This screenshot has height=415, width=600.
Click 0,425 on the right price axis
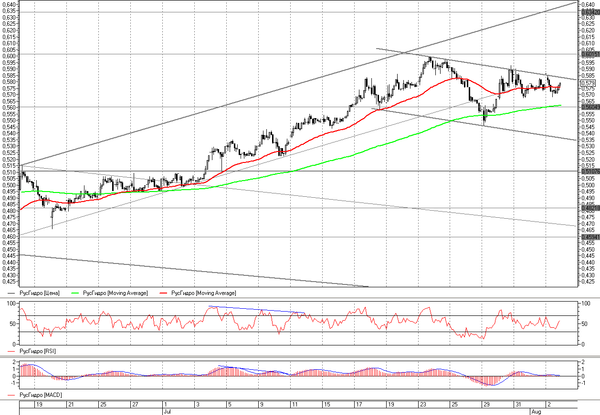tap(588, 282)
